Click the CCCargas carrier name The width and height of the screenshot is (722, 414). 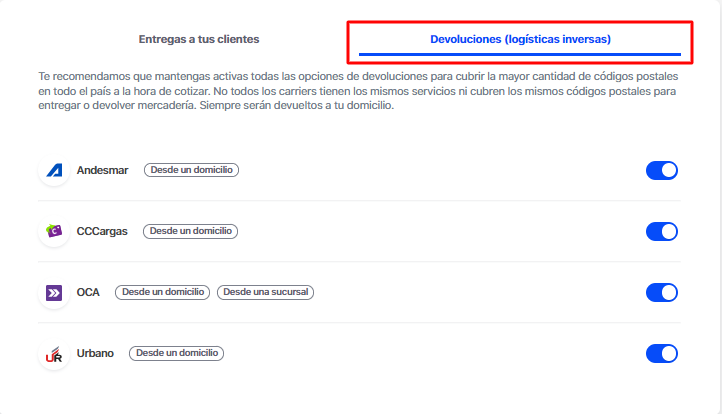point(102,231)
